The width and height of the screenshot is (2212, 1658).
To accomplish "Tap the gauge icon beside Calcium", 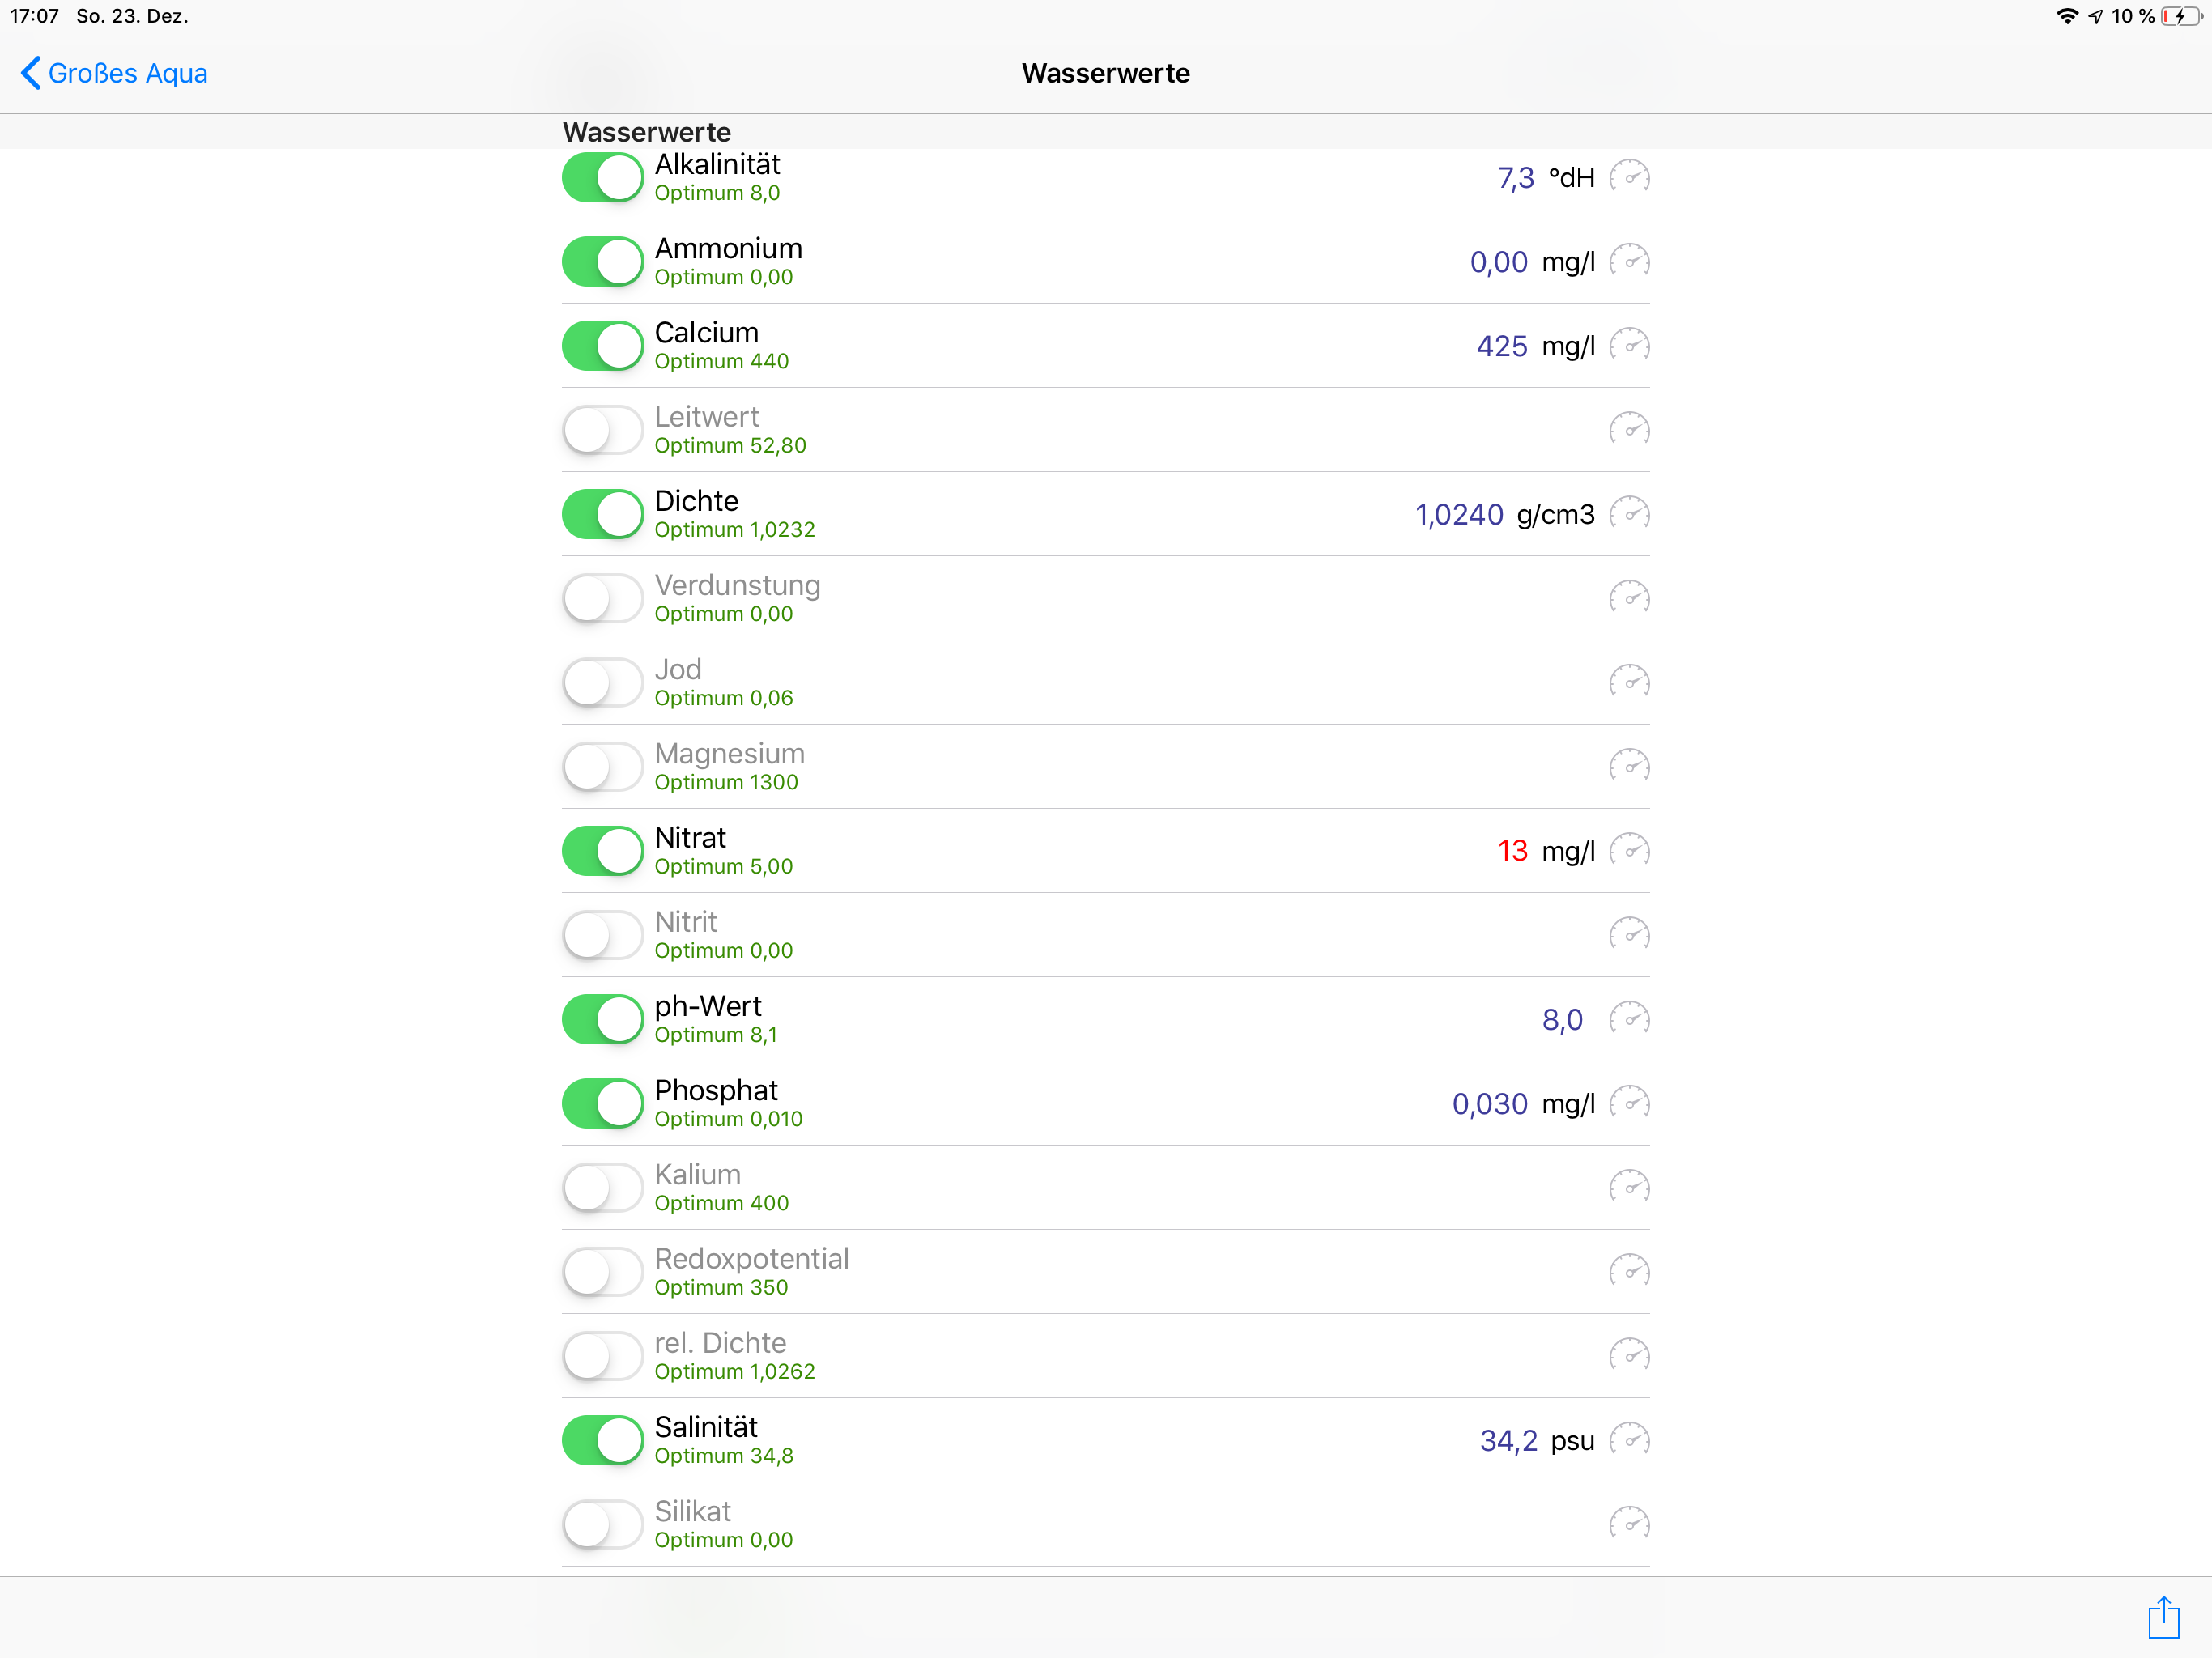I will click(x=1629, y=346).
